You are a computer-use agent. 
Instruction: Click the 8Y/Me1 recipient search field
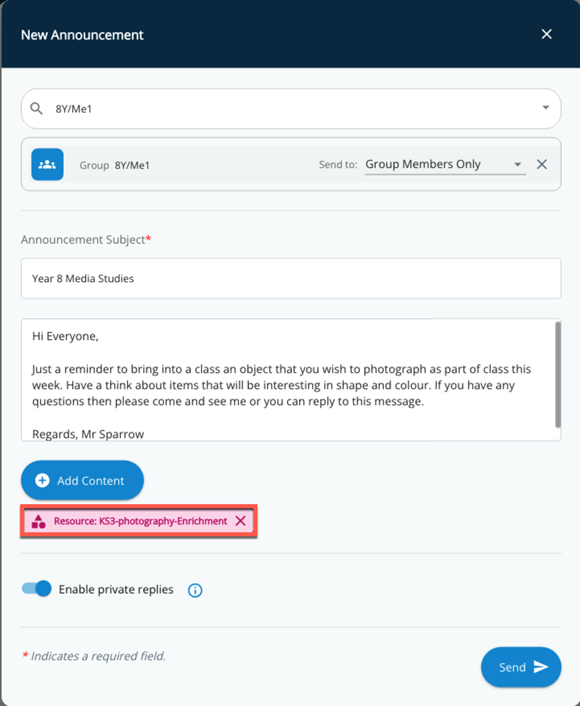point(291,109)
